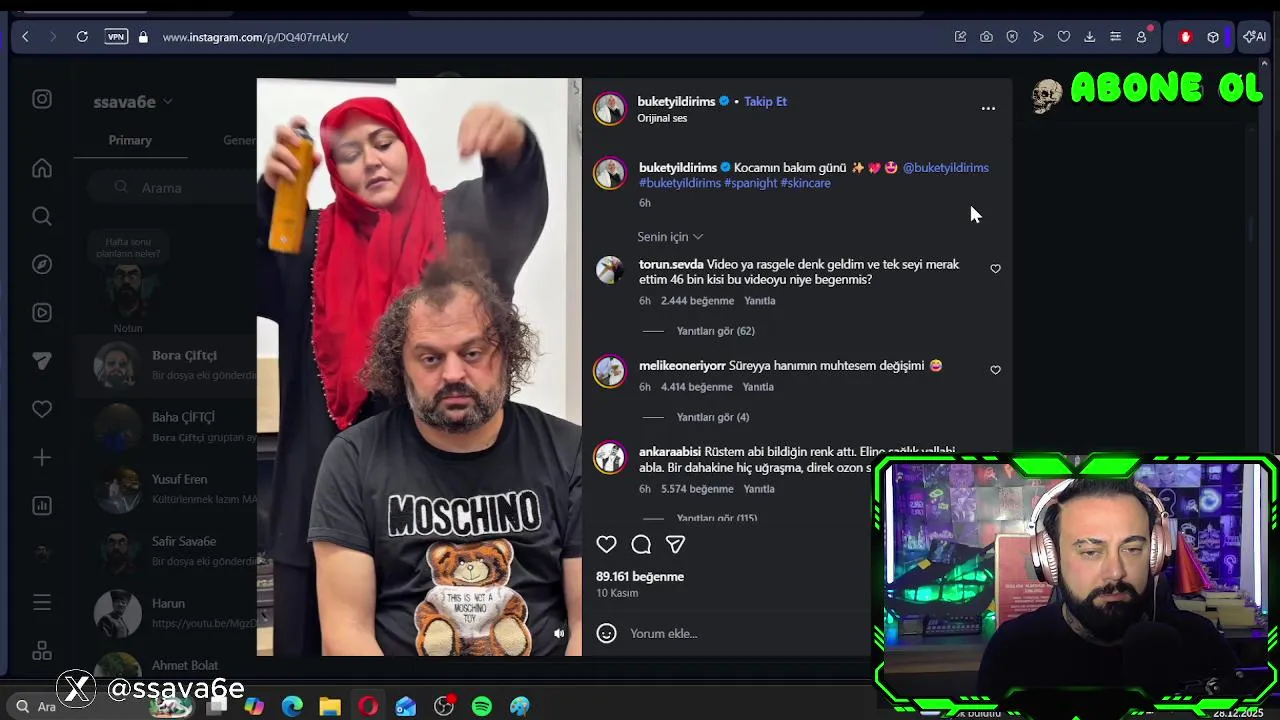The height and width of the screenshot is (720, 1280).
Task: Reply to melikeoneriyorr's comment via Yanıtla
Action: pyautogui.click(x=758, y=387)
